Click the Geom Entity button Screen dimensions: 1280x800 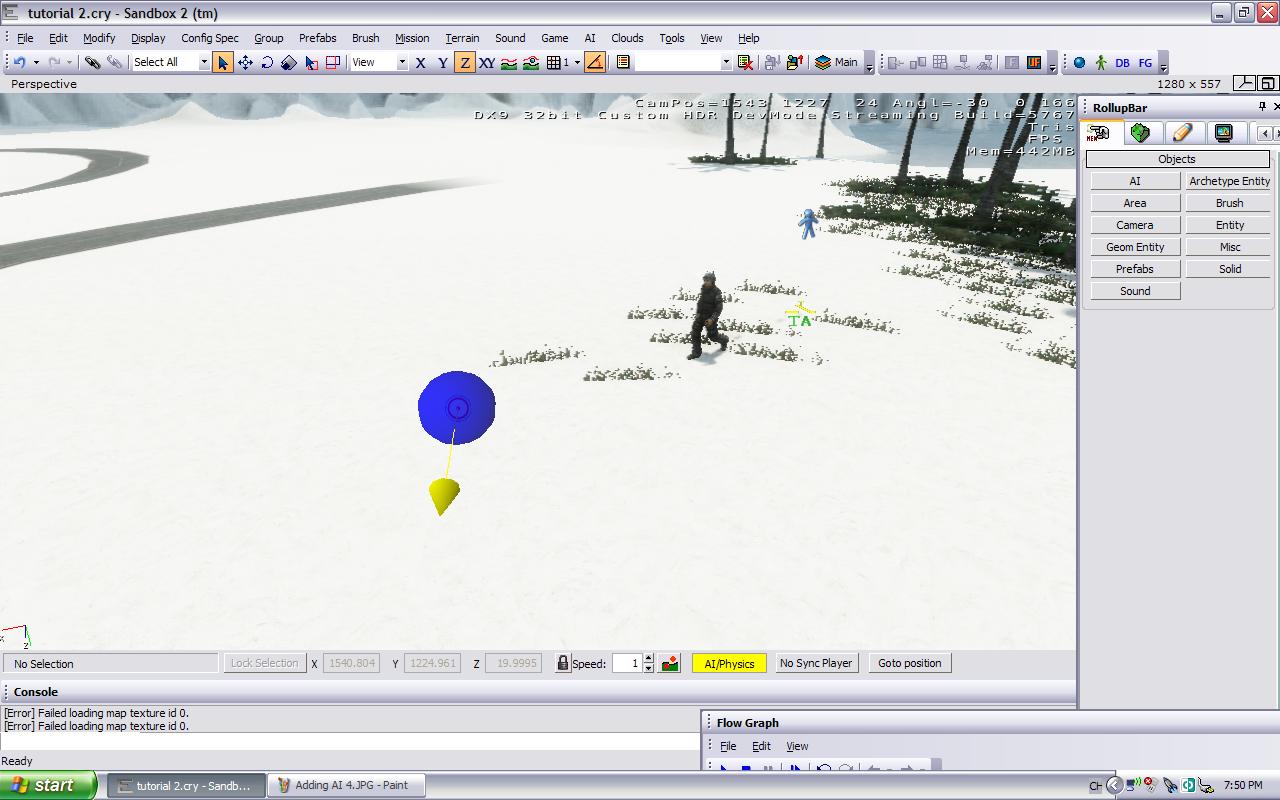coord(1135,247)
